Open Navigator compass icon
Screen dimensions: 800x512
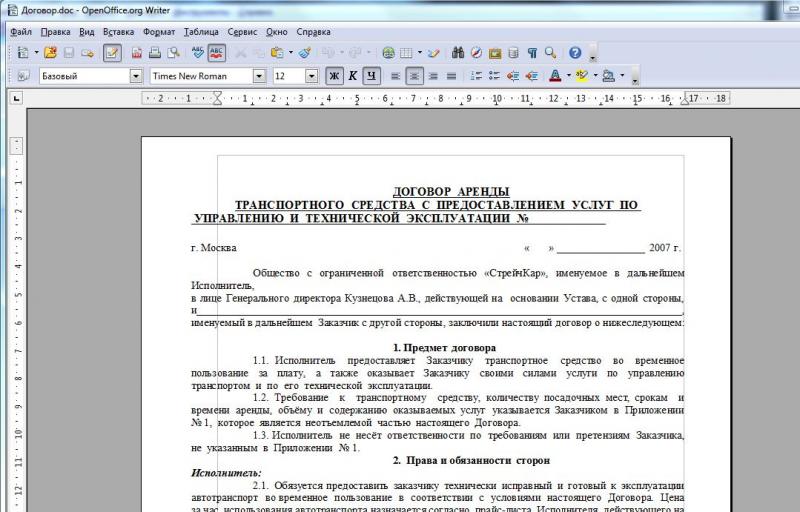click(x=477, y=53)
